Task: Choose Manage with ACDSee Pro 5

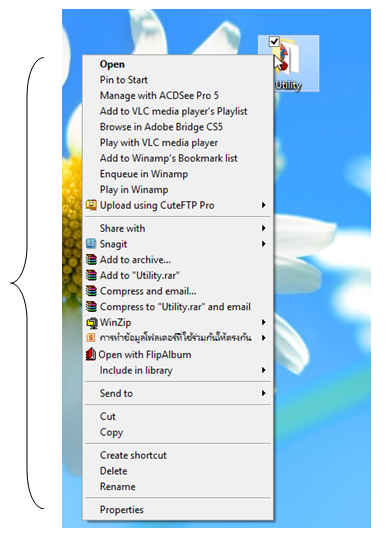Action: 178,95
